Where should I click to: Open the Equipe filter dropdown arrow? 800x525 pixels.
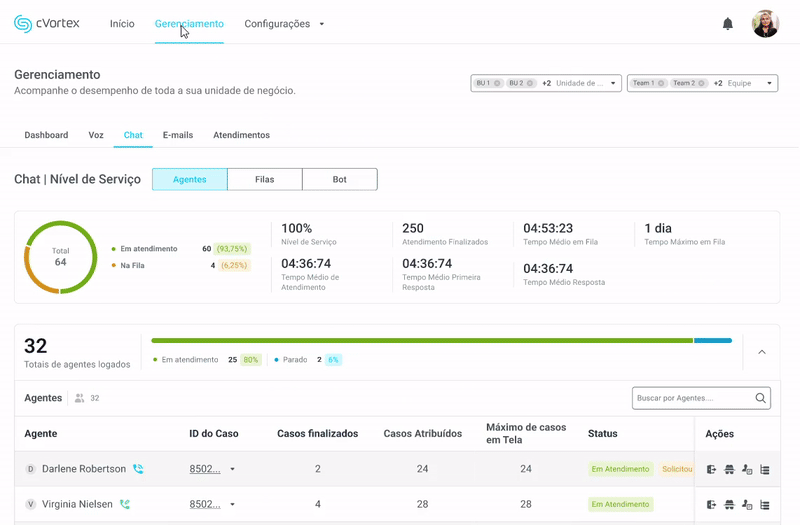[x=770, y=83]
